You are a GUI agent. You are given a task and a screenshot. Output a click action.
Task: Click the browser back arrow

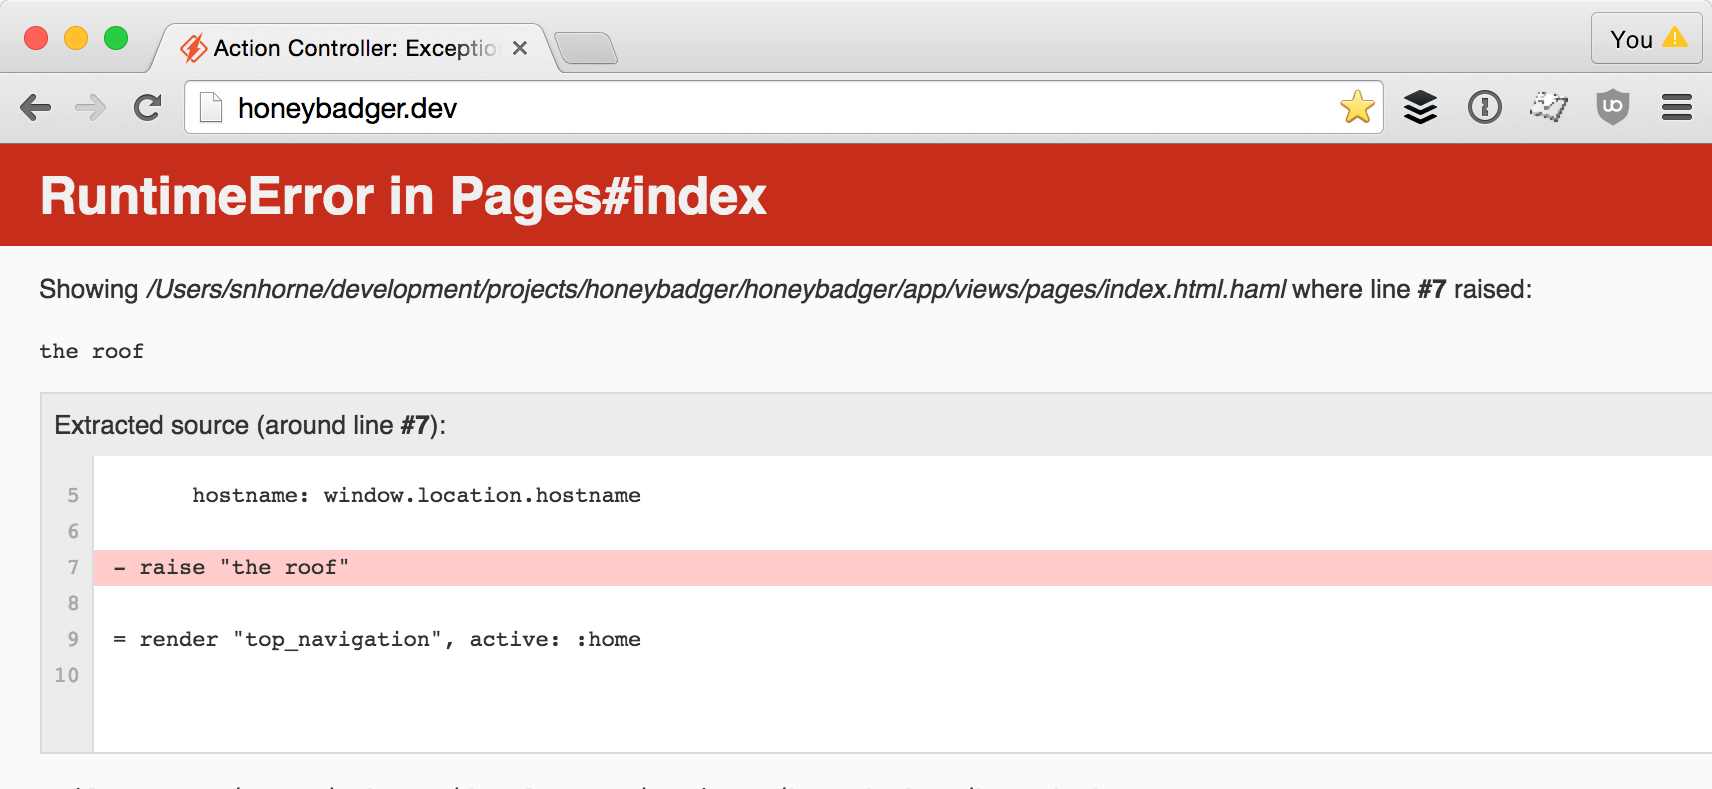[36, 107]
